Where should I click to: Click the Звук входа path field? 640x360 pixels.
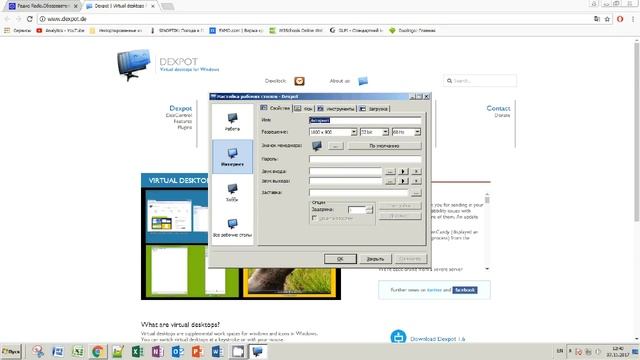[x=346, y=171]
